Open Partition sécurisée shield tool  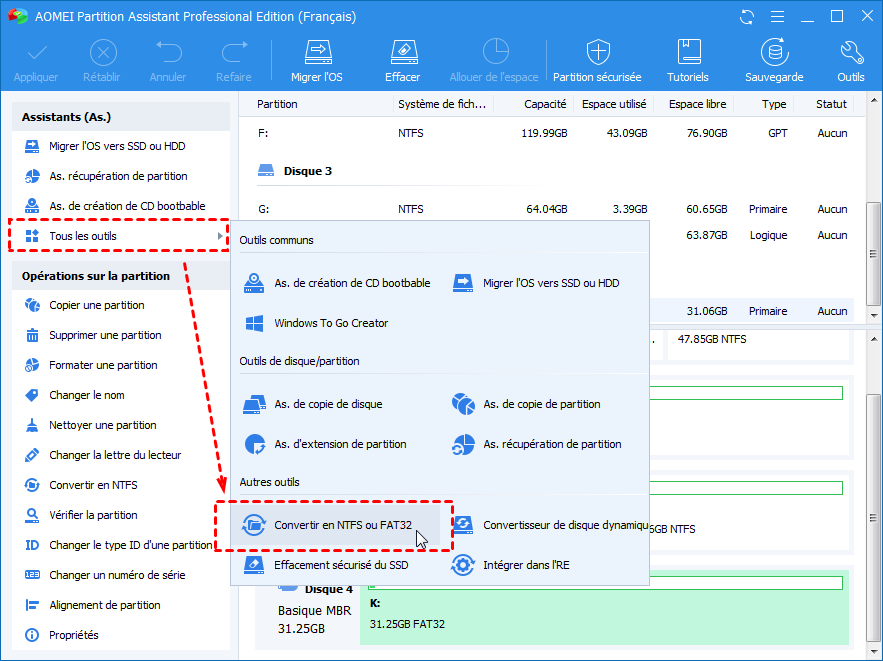[x=597, y=60]
